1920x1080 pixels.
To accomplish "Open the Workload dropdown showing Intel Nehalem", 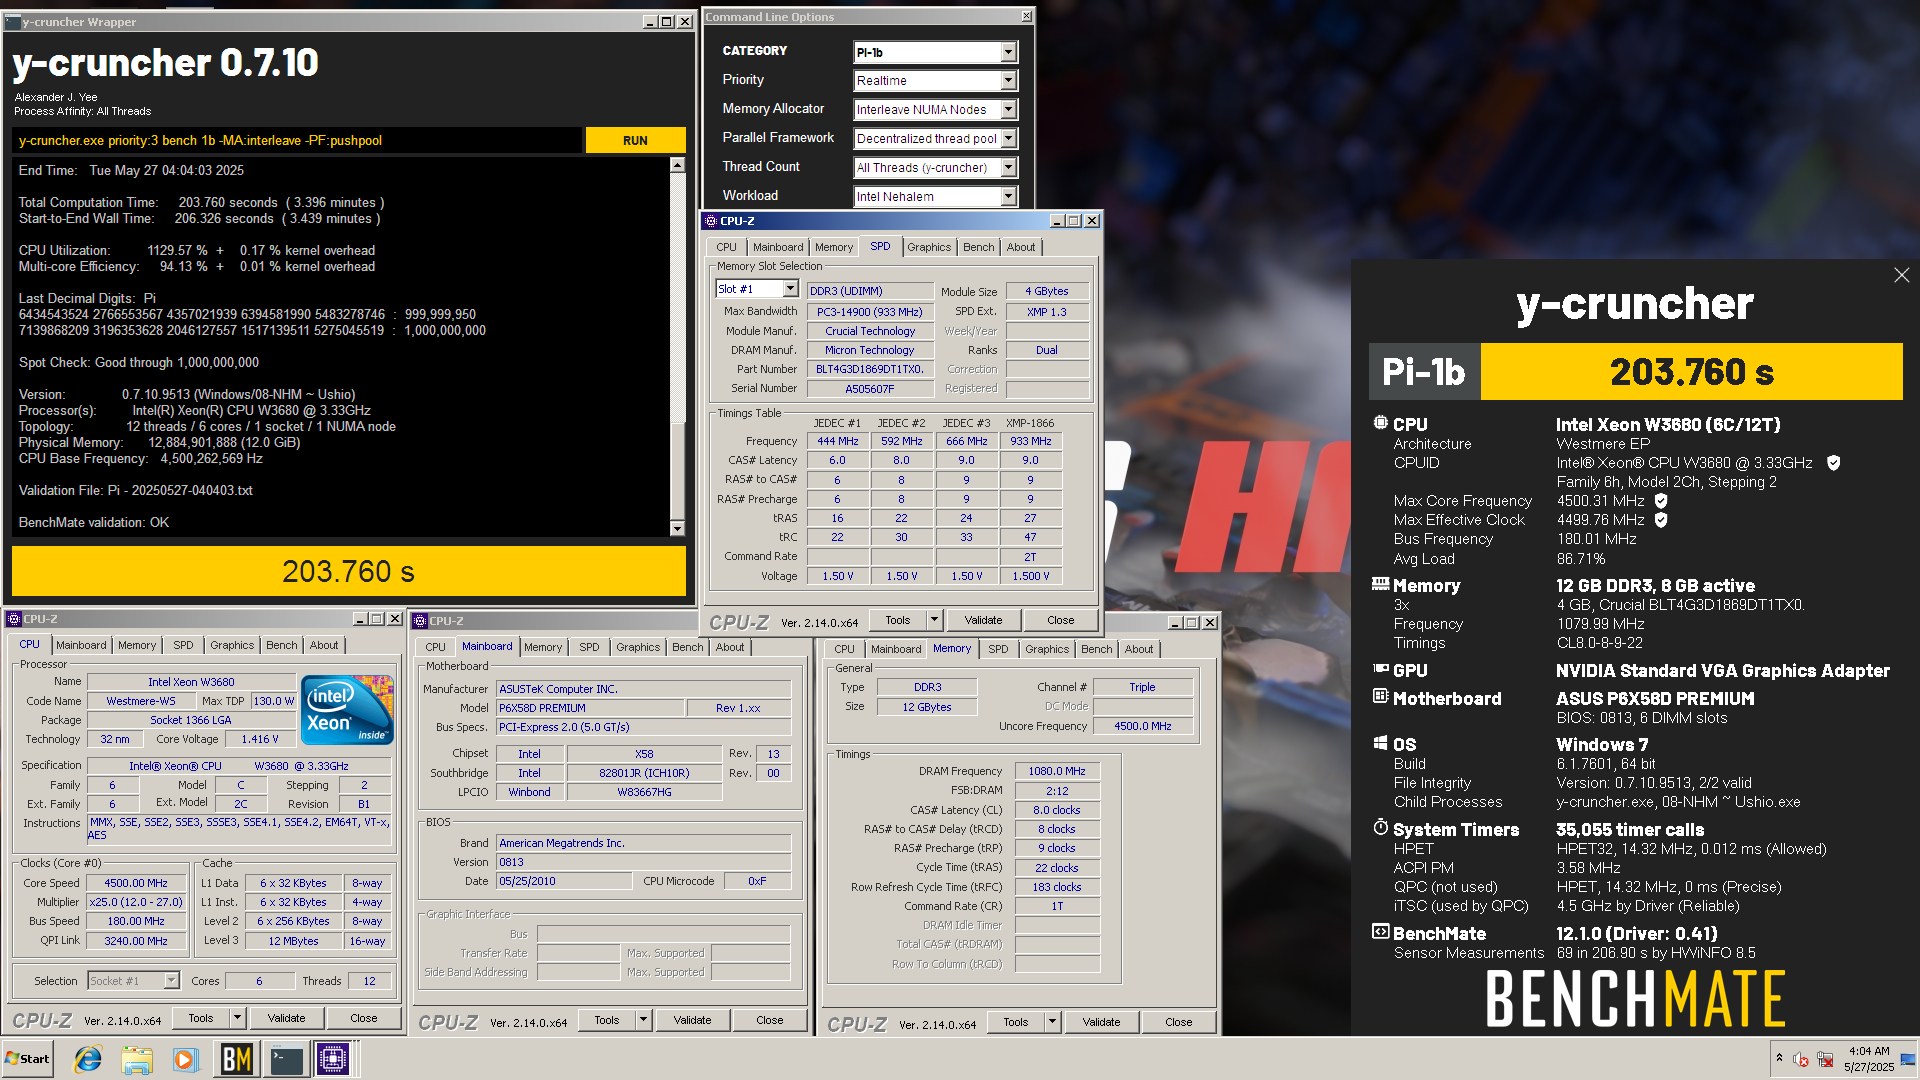I will pyautogui.click(x=1008, y=197).
